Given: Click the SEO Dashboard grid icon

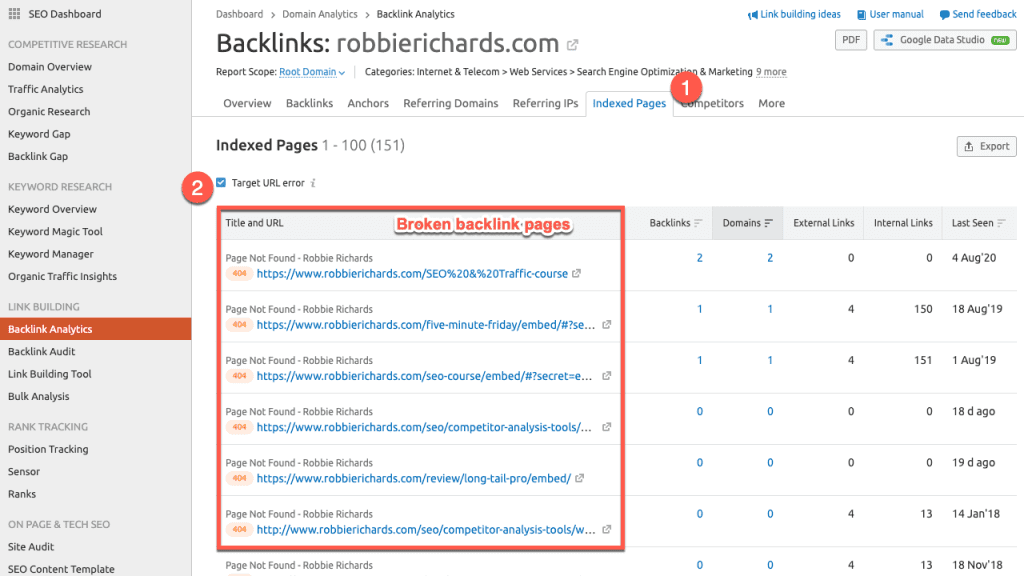Looking at the screenshot, I should (14, 14).
